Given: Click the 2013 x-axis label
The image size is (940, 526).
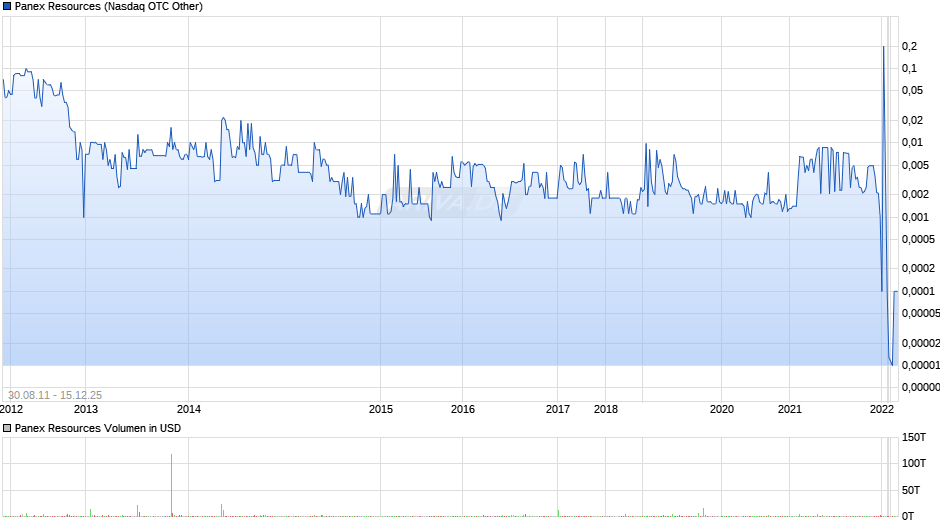Looking at the screenshot, I should point(86,409).
